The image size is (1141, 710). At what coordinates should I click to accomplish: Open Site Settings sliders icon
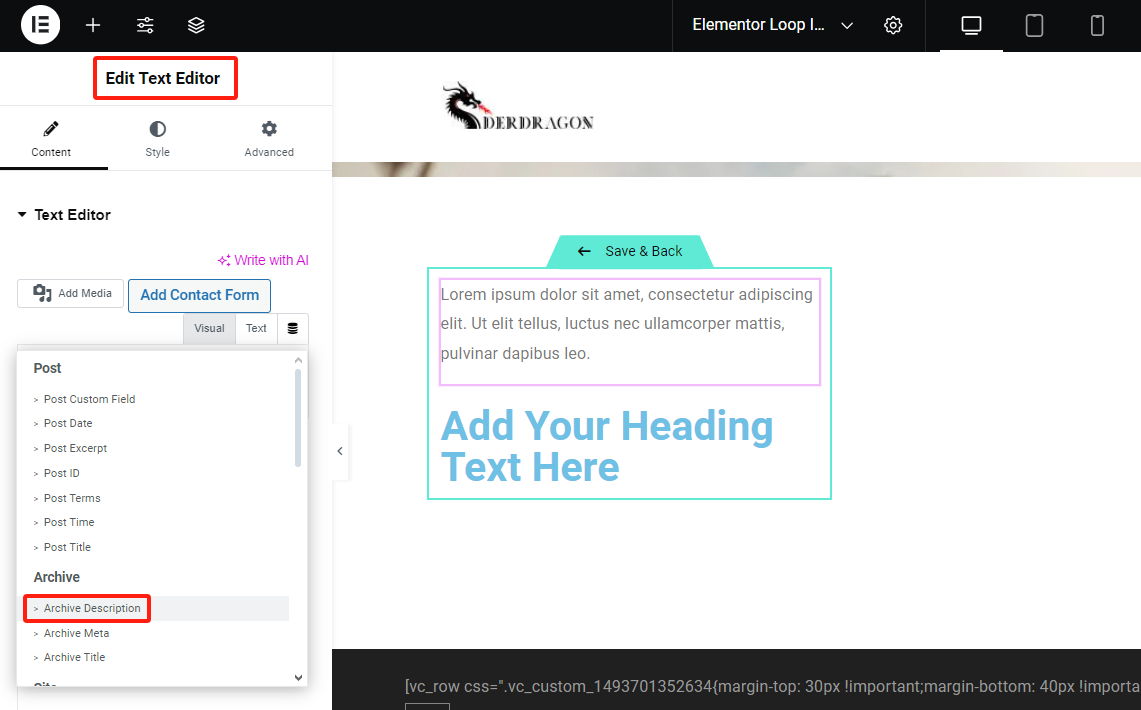pos(145,25)
